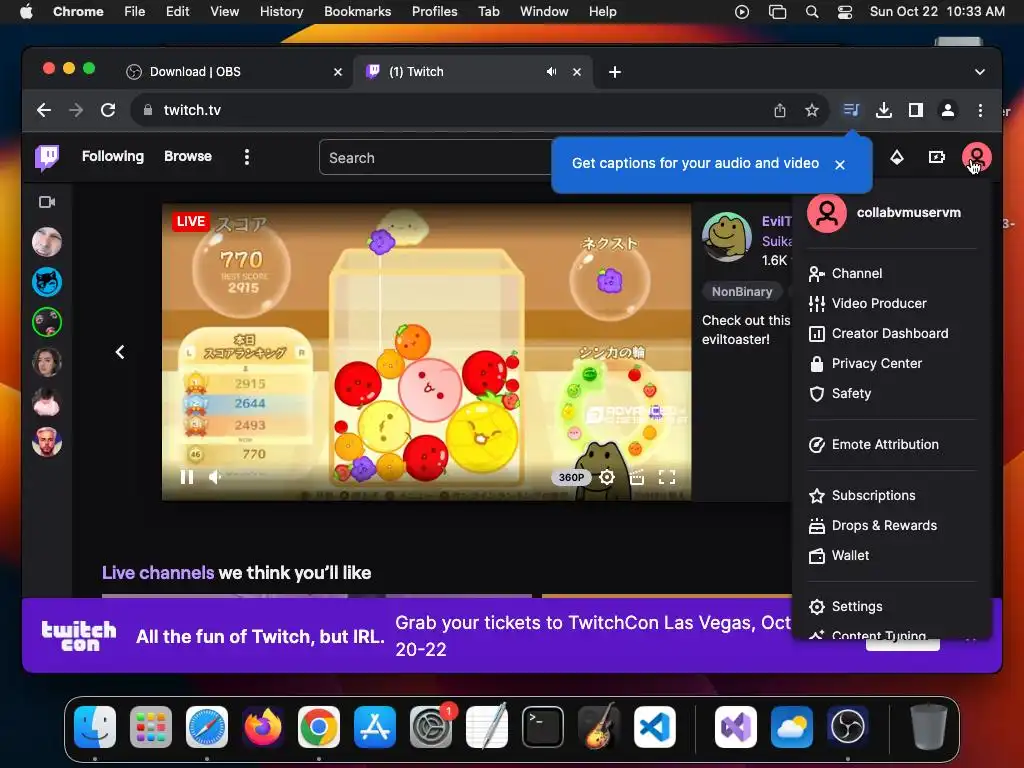This screenshot has height=768, width=1024.
Task: Go to previous carousel stream
Action: (x=120, y=353)
